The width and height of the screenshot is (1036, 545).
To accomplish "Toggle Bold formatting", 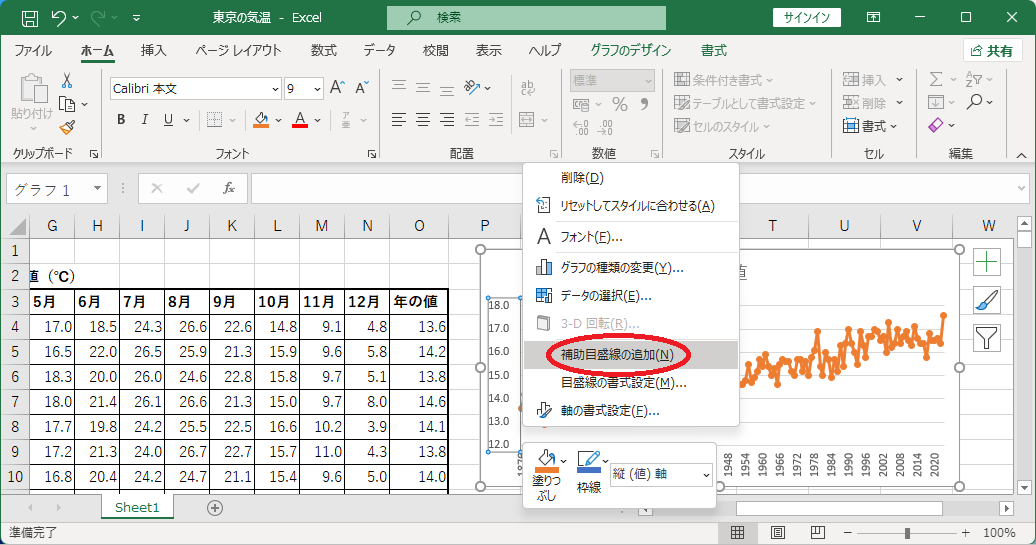I will pos(121,120).
